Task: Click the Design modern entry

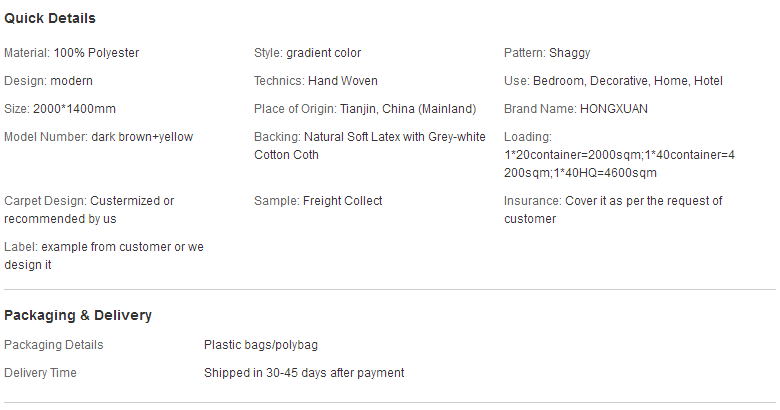Action: 48,81
